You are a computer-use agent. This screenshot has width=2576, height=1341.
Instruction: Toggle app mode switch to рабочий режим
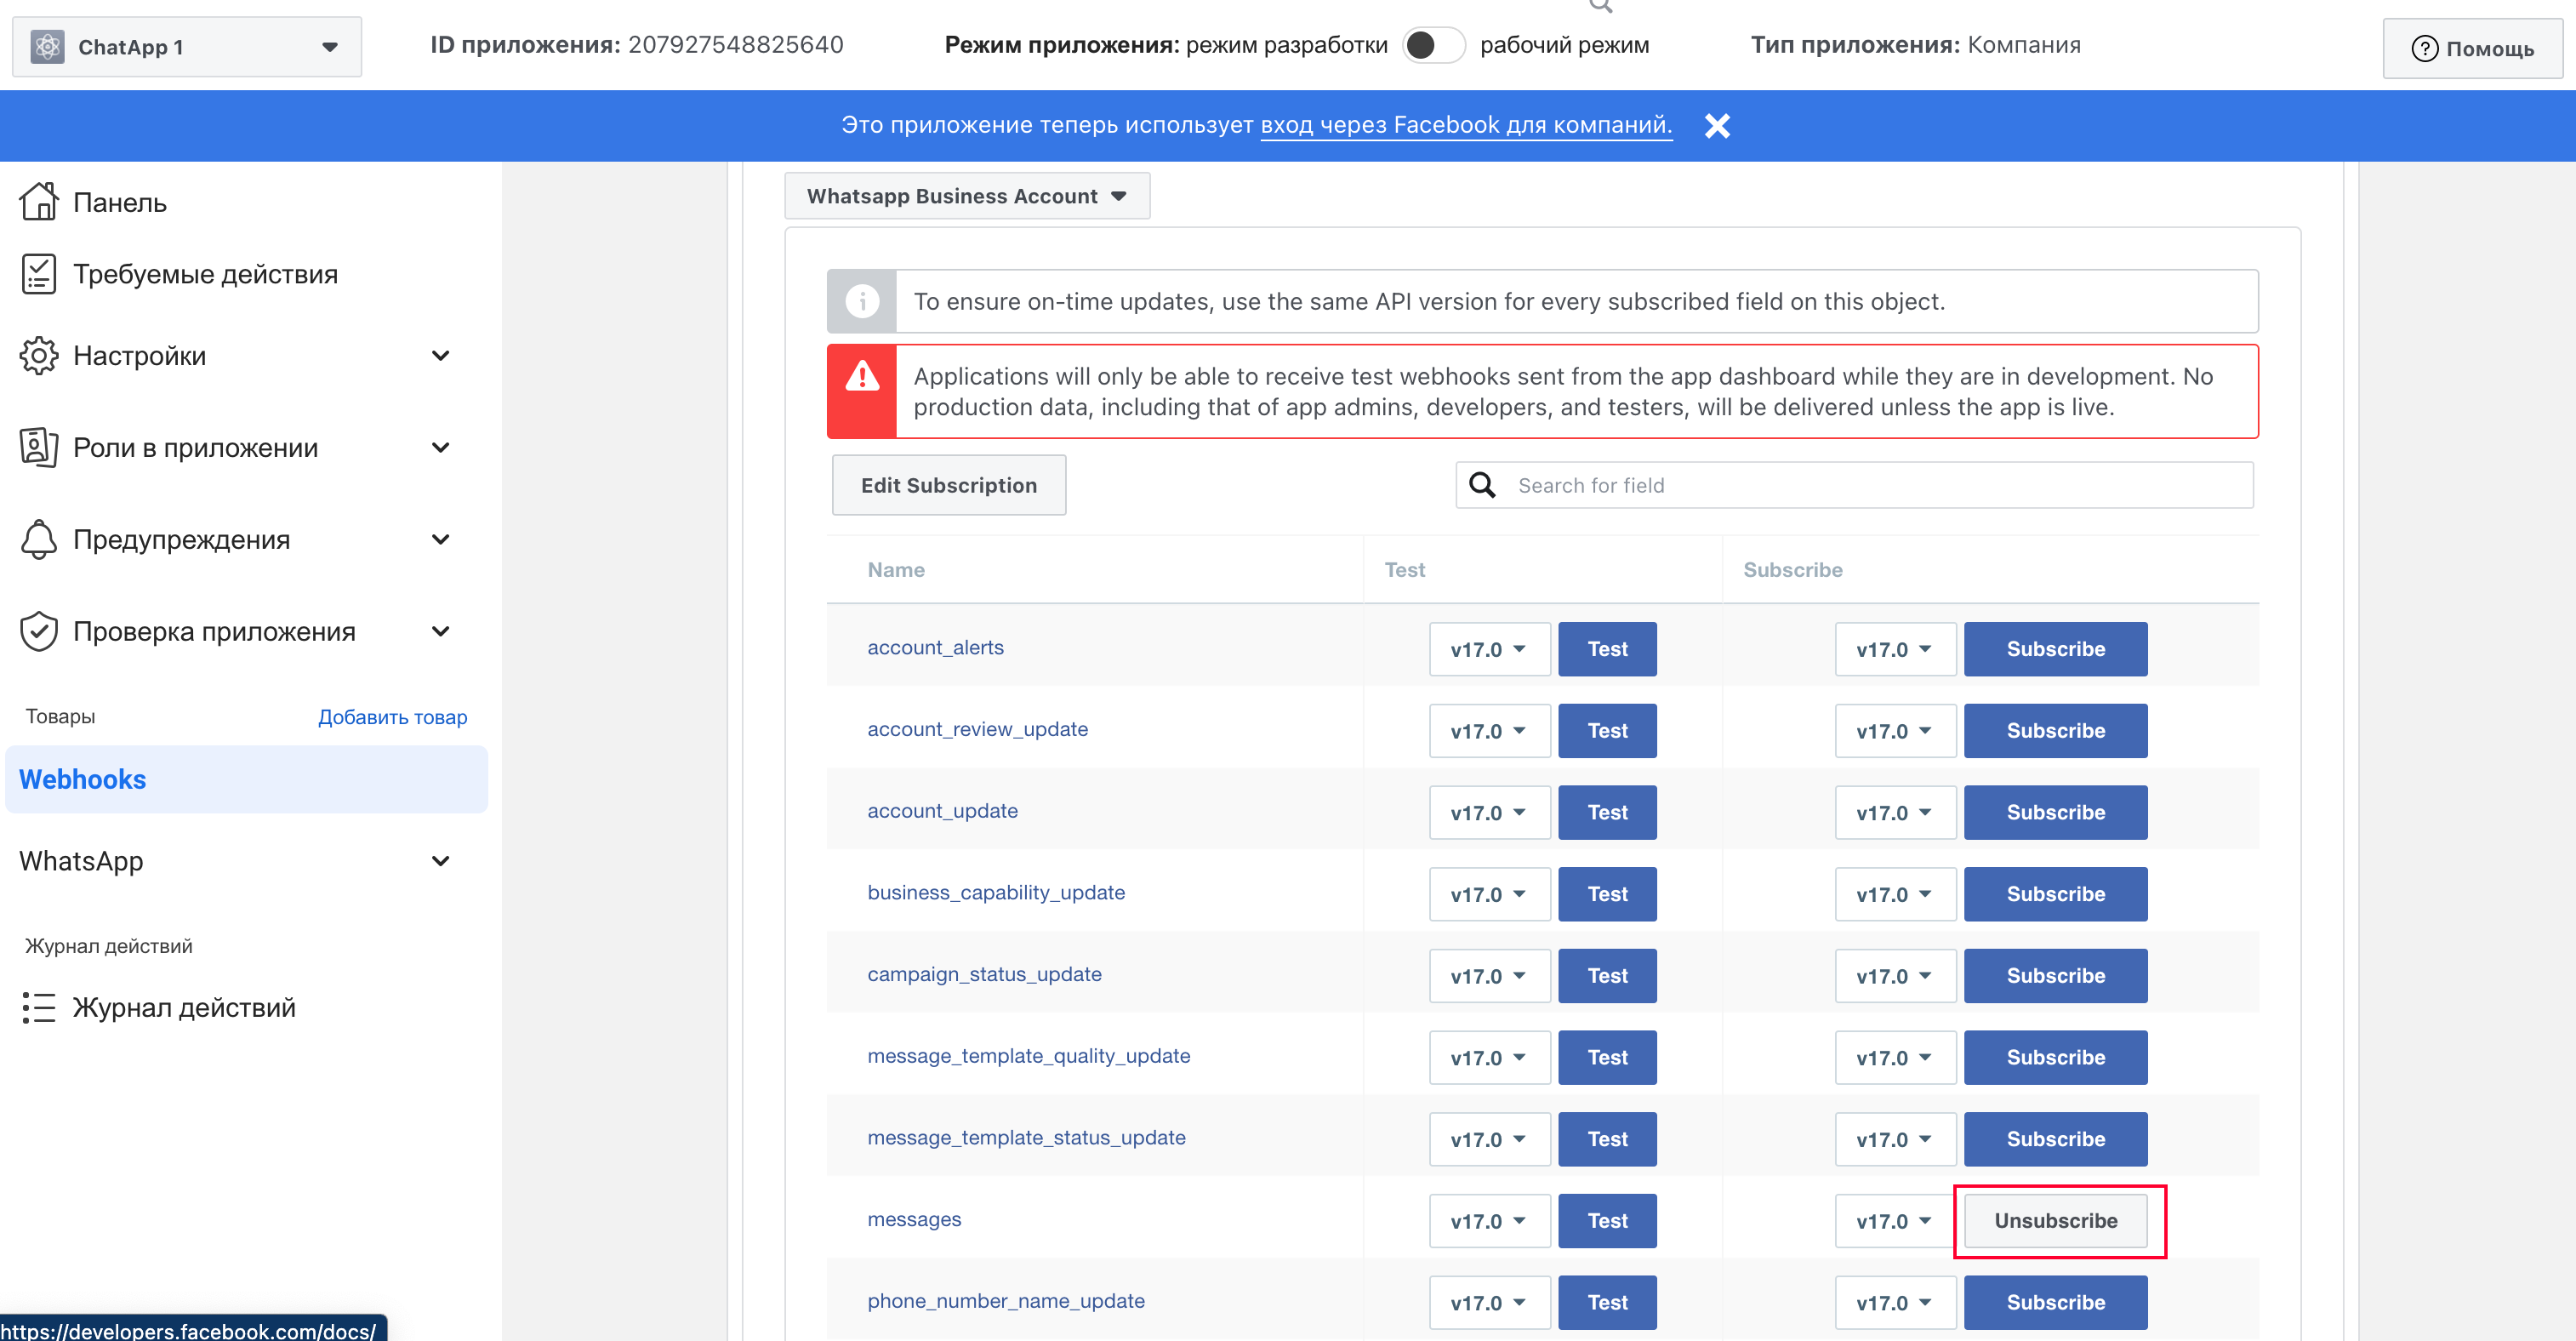[1432, 45]
